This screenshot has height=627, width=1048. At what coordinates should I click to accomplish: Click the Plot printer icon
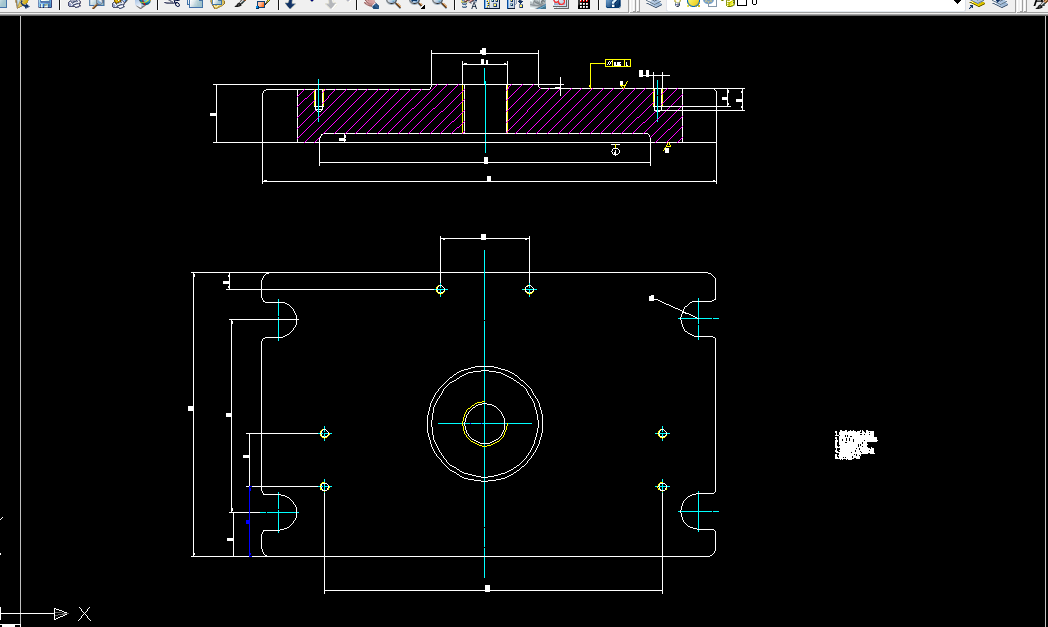74,3
